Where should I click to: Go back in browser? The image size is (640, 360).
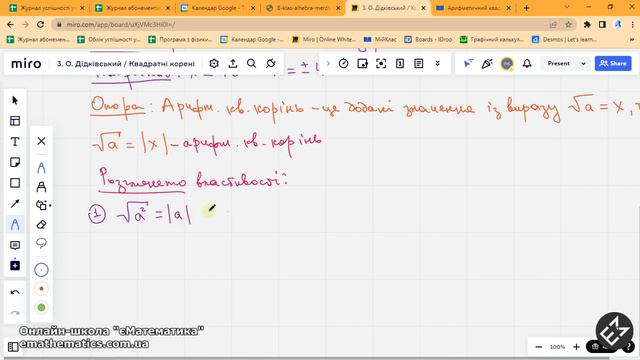click(11, 24)
